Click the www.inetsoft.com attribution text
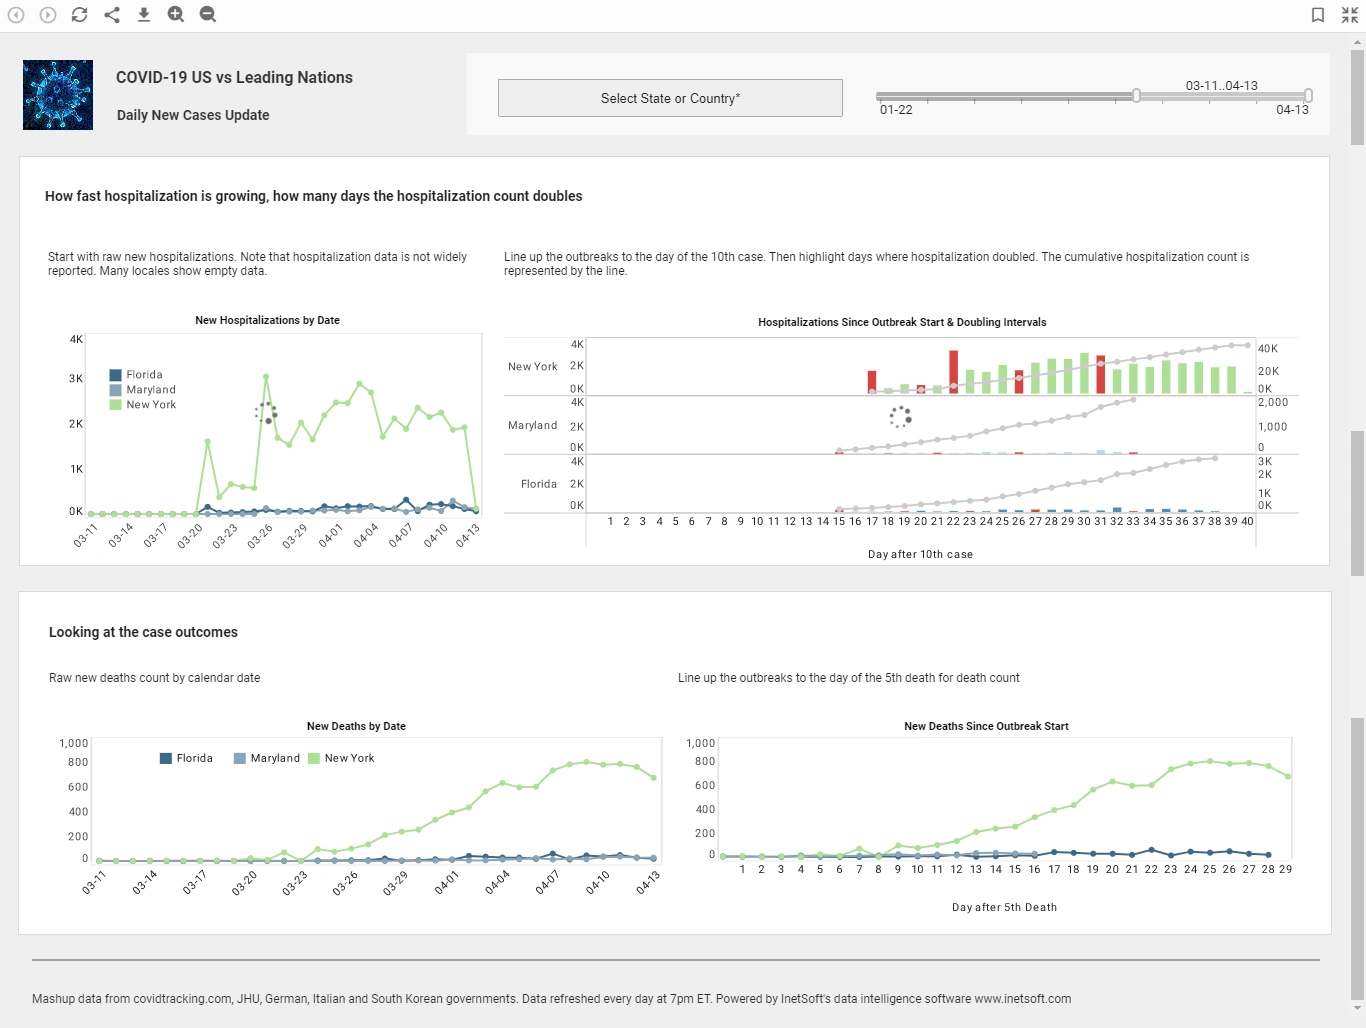The image size is (1366, 1028). (1022, 998)
